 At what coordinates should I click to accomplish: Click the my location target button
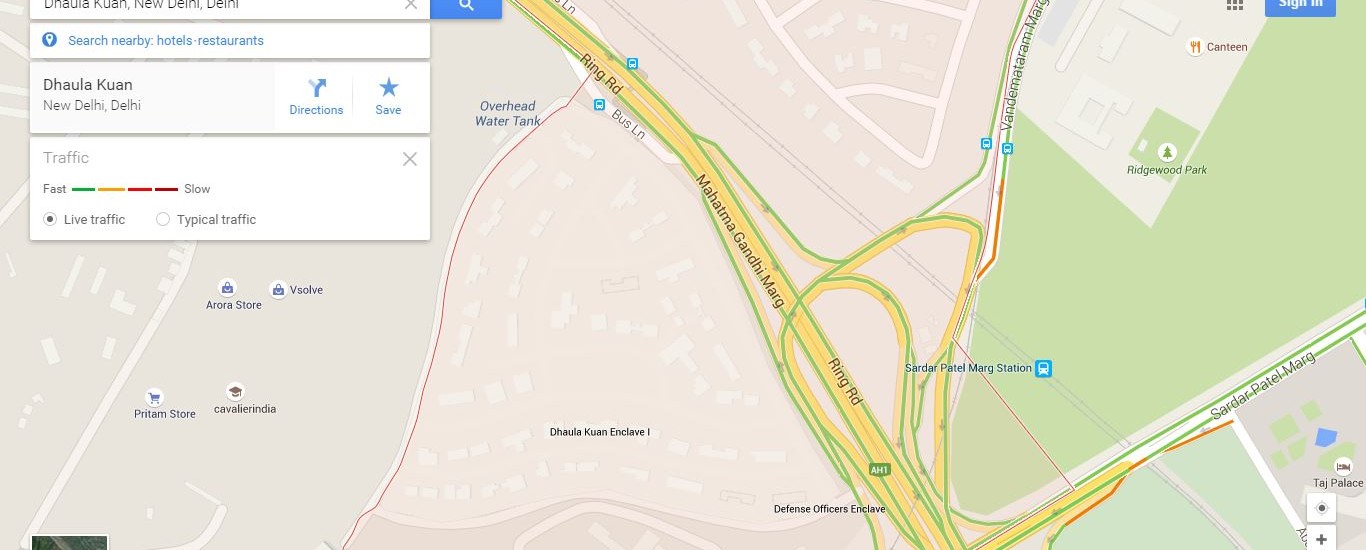[x=1321, y=508]
